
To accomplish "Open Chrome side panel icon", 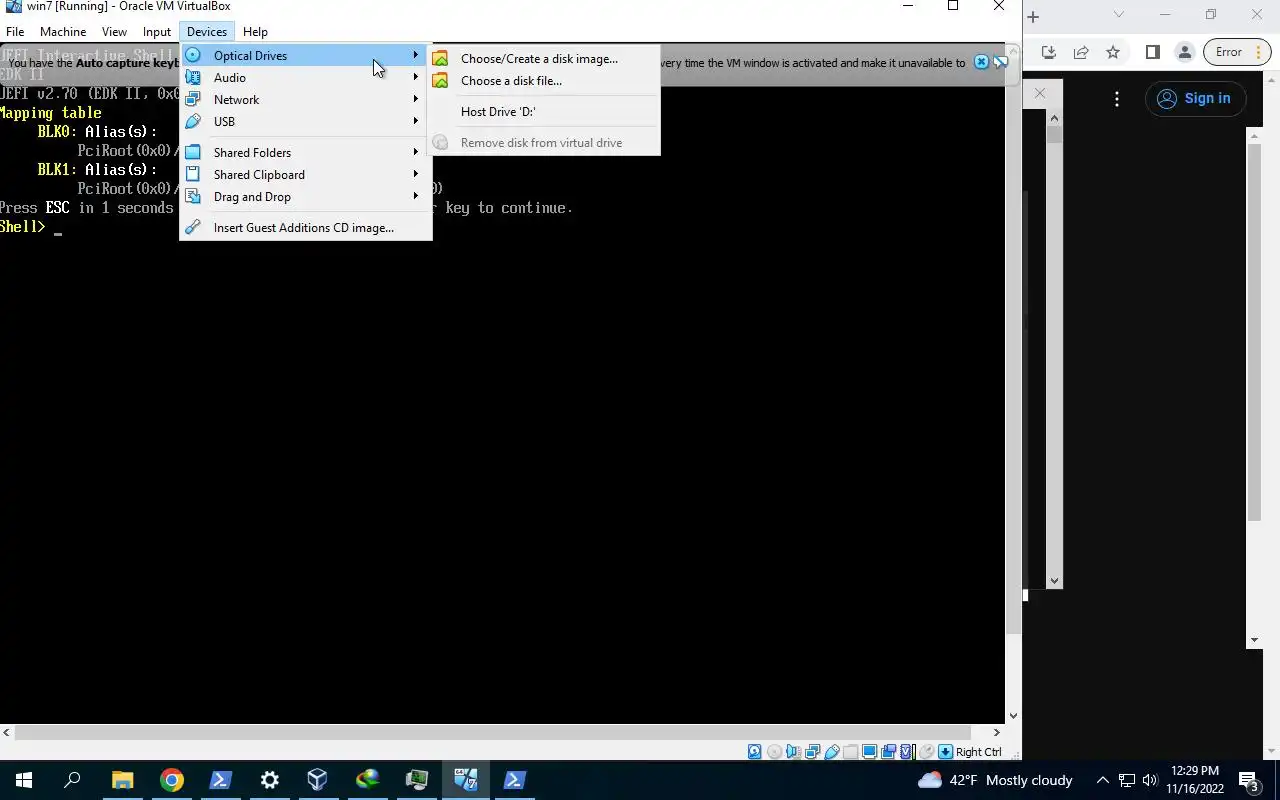I will pos(1152,52).
